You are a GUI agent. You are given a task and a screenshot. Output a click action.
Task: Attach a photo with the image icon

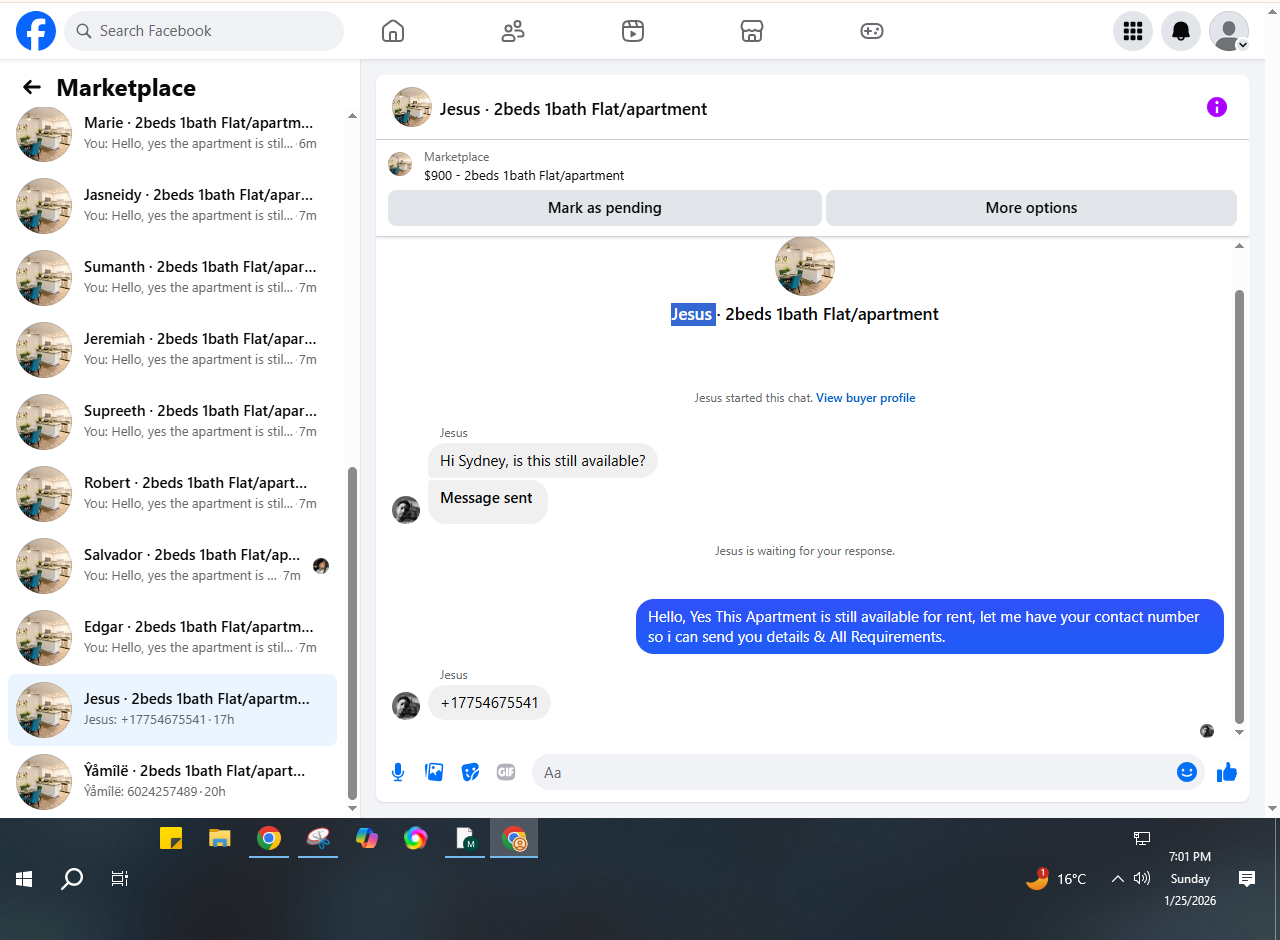pos(434,772)
